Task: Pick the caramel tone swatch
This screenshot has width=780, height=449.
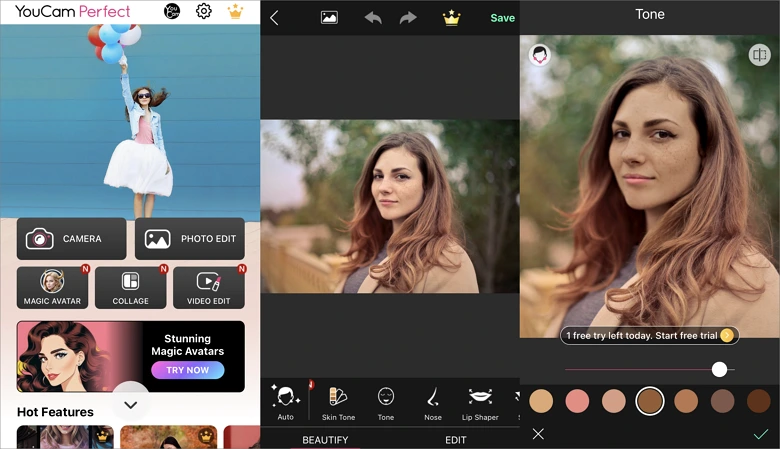Action: click(686, 401)
